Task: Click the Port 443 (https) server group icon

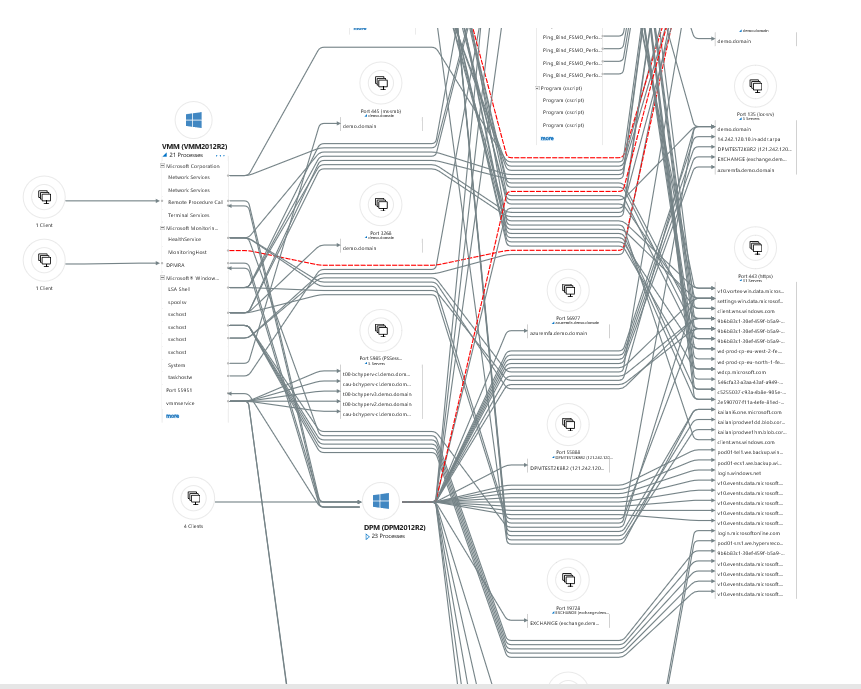Action: coord(755,247)
